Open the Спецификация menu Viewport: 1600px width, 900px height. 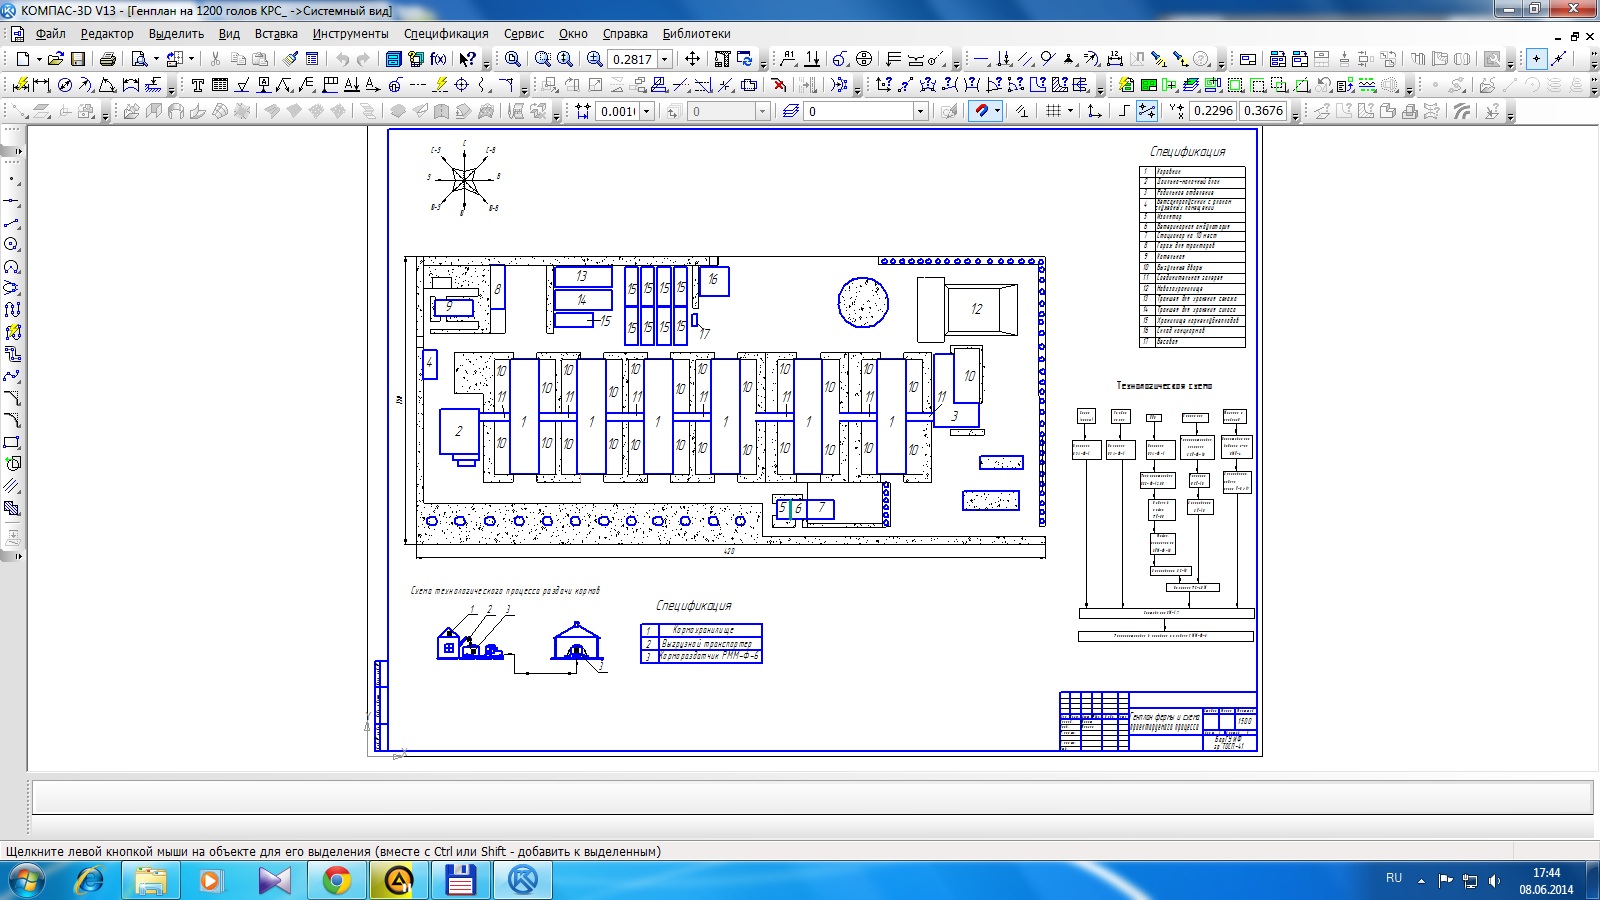446,34
